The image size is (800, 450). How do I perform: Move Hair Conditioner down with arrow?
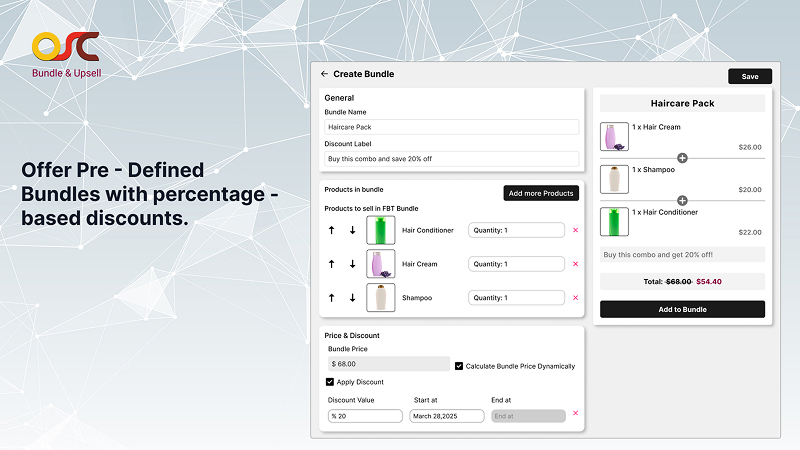pos(352,231)
